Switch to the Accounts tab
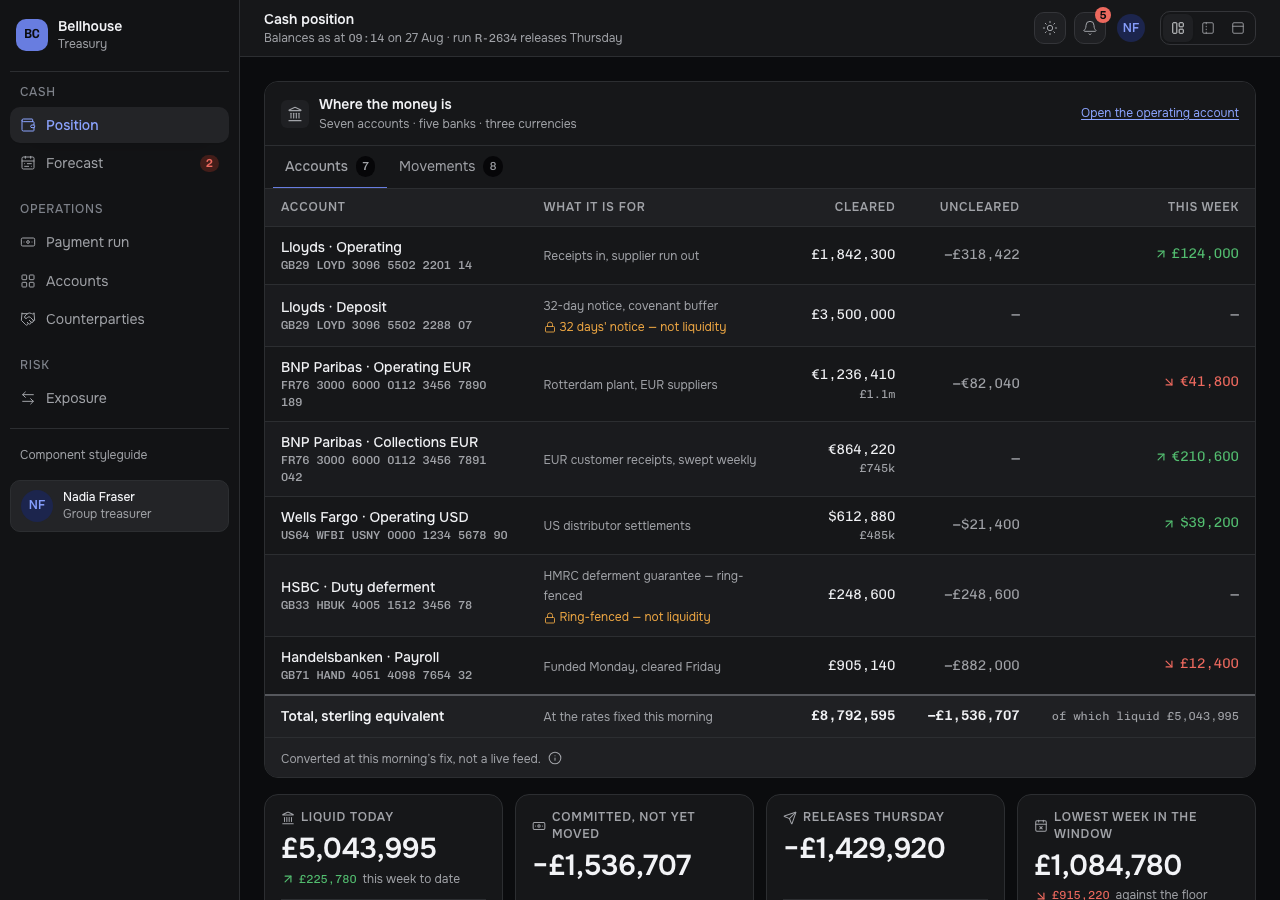 [330, 166]
